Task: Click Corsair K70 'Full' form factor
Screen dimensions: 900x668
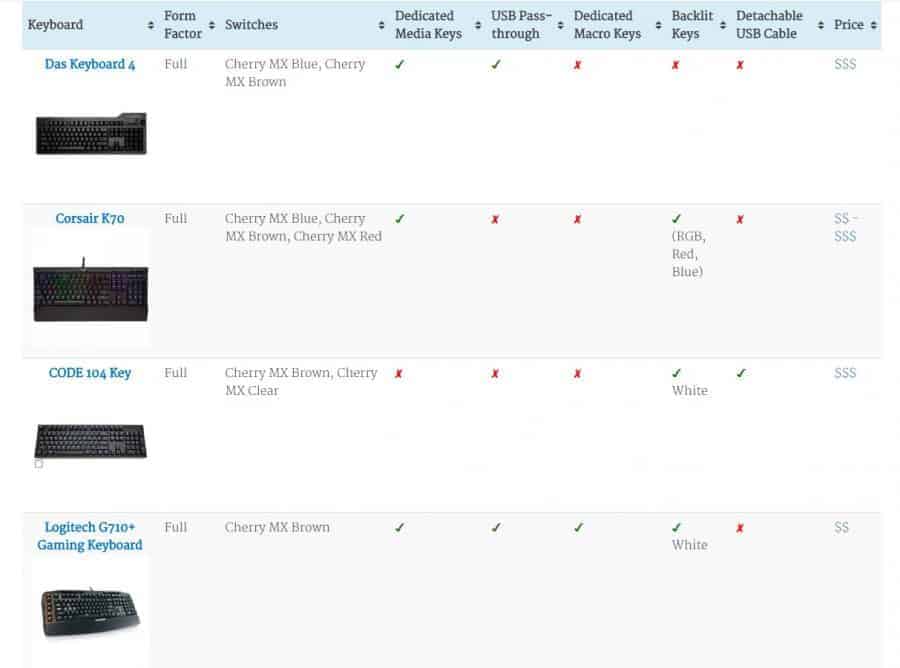Action: 176,219
